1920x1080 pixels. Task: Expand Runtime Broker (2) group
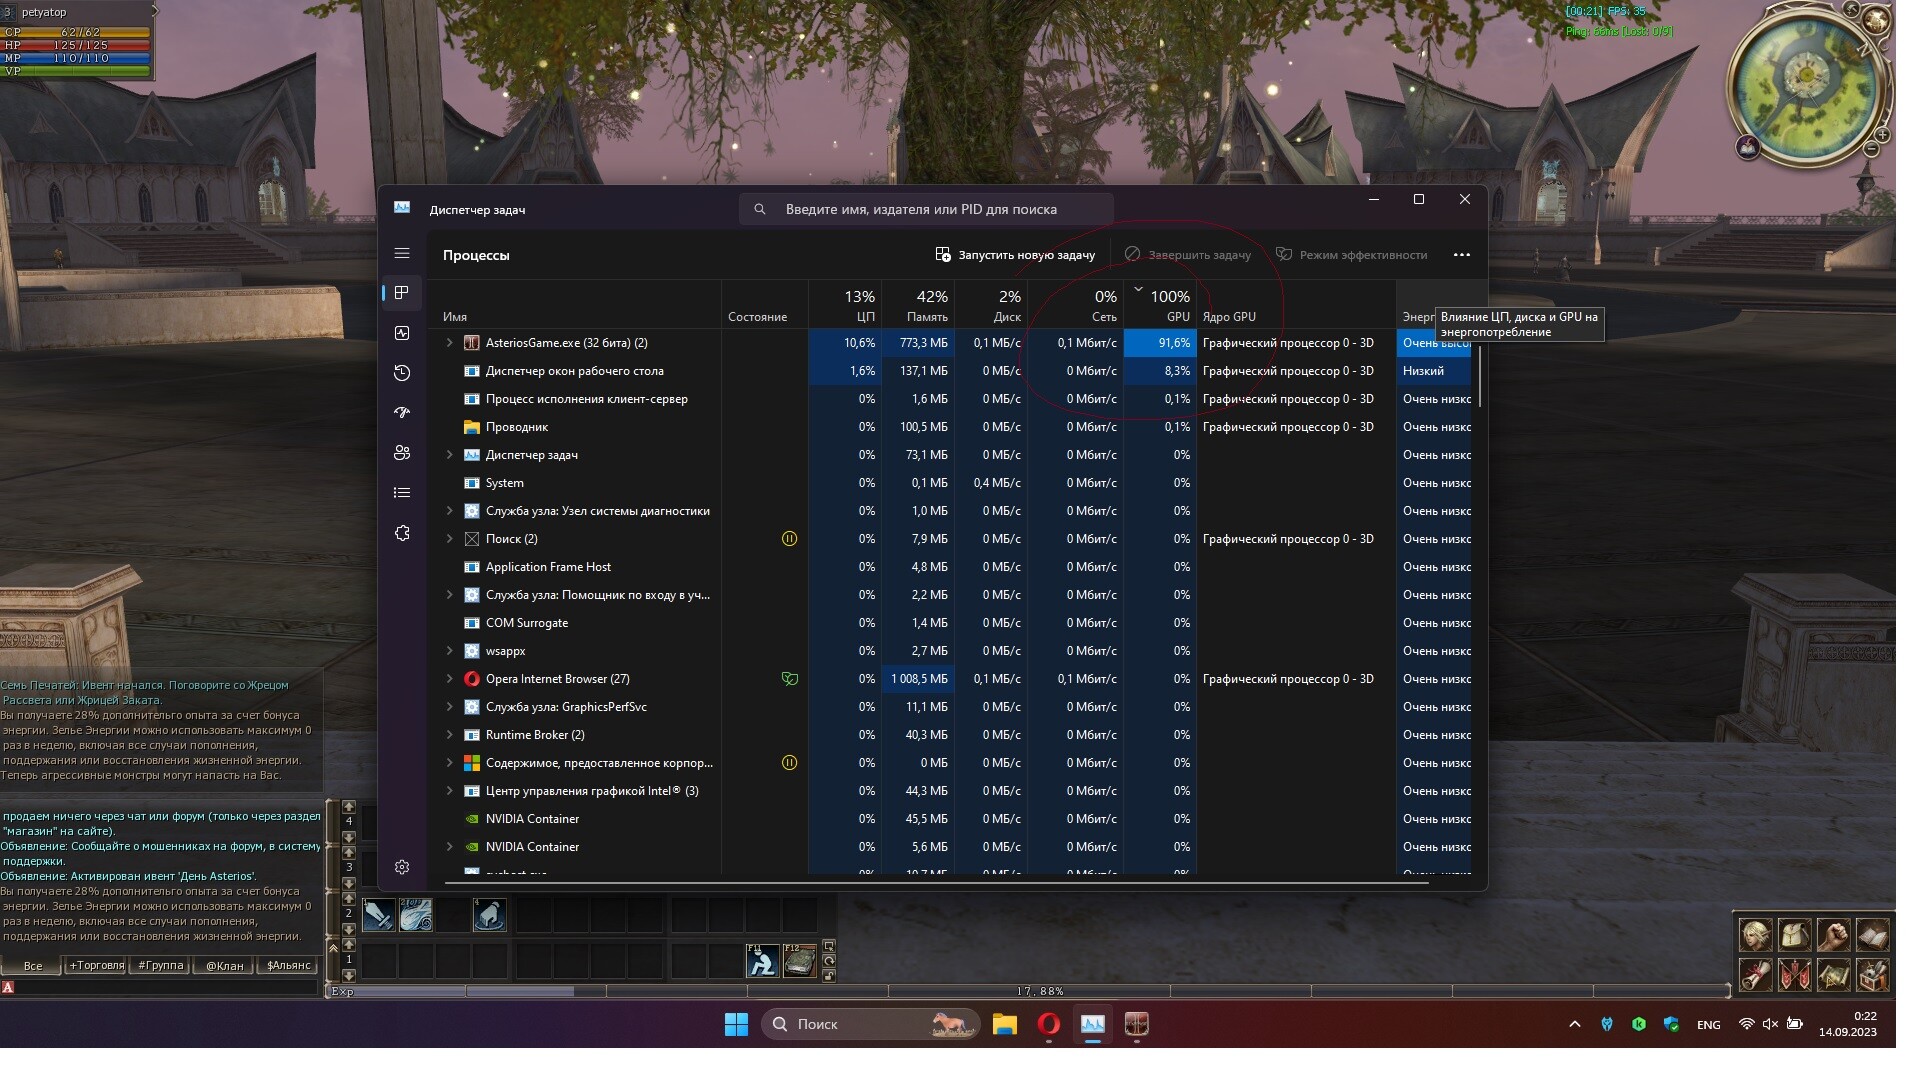pos(449,735)
